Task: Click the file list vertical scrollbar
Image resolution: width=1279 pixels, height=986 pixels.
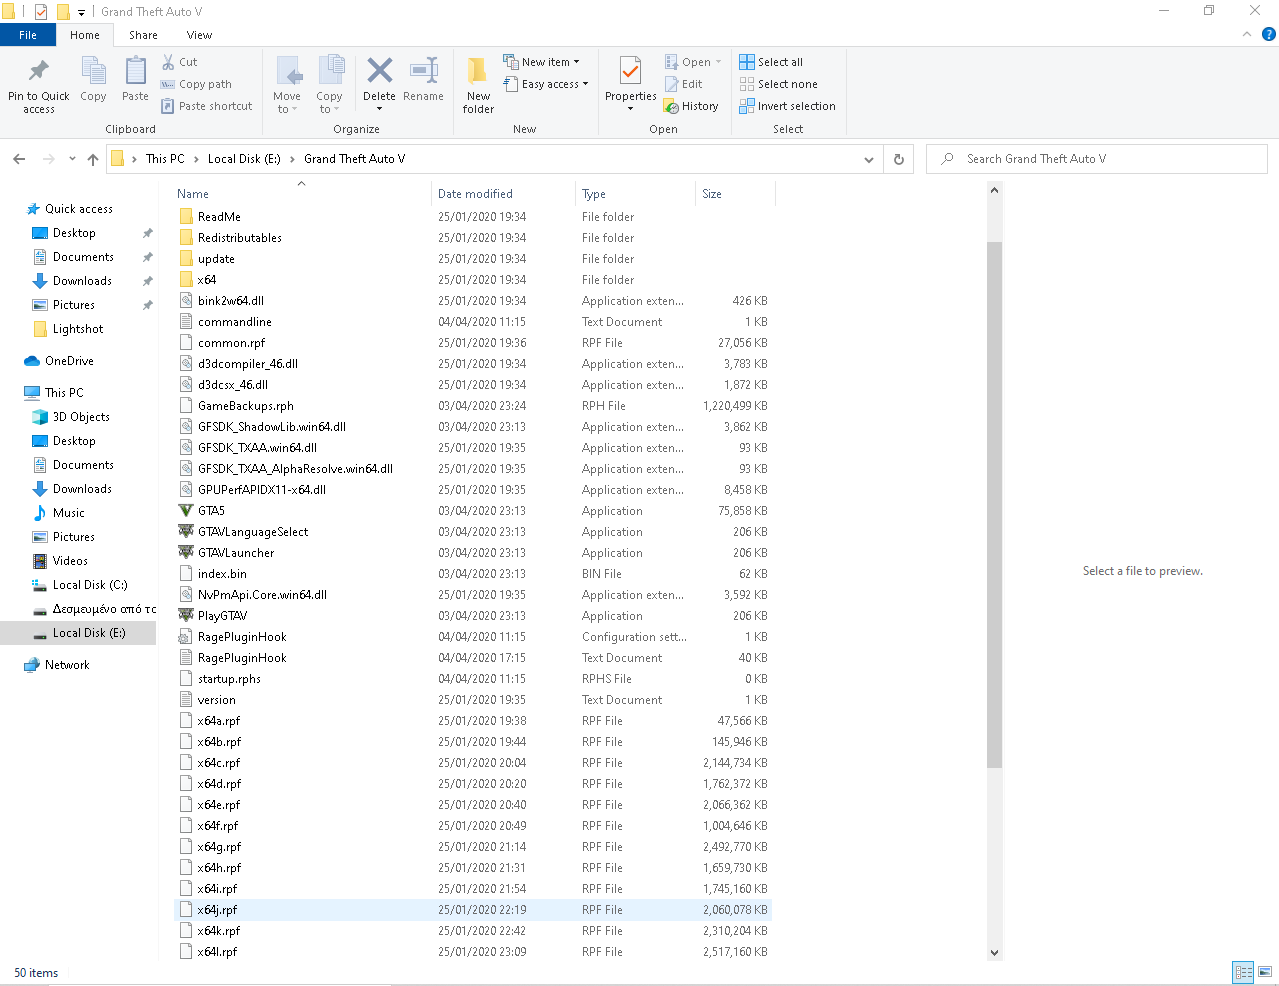Action: point(994,500)
